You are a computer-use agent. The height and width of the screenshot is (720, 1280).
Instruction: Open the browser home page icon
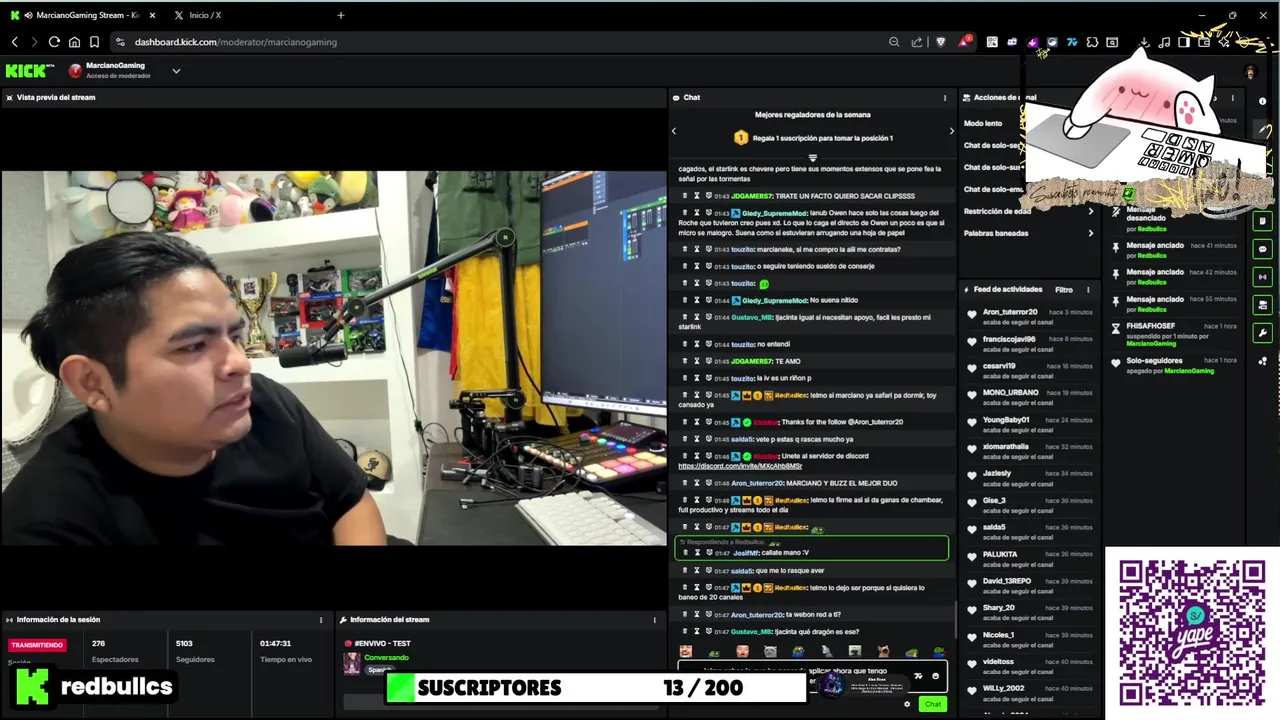click(74, 42)
